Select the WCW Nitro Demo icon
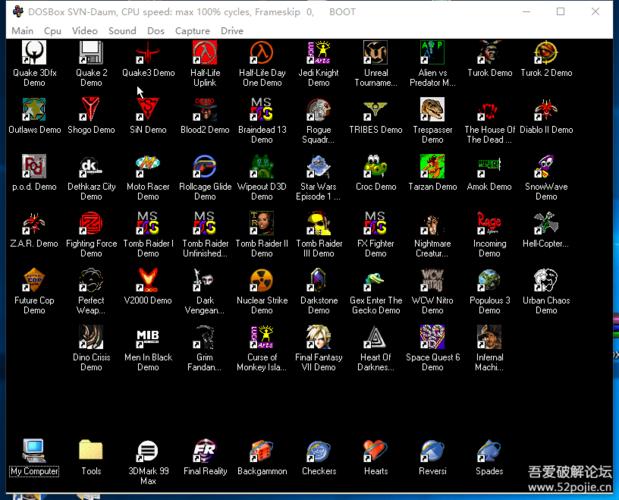Screen dimensions: 619x500 432,280
